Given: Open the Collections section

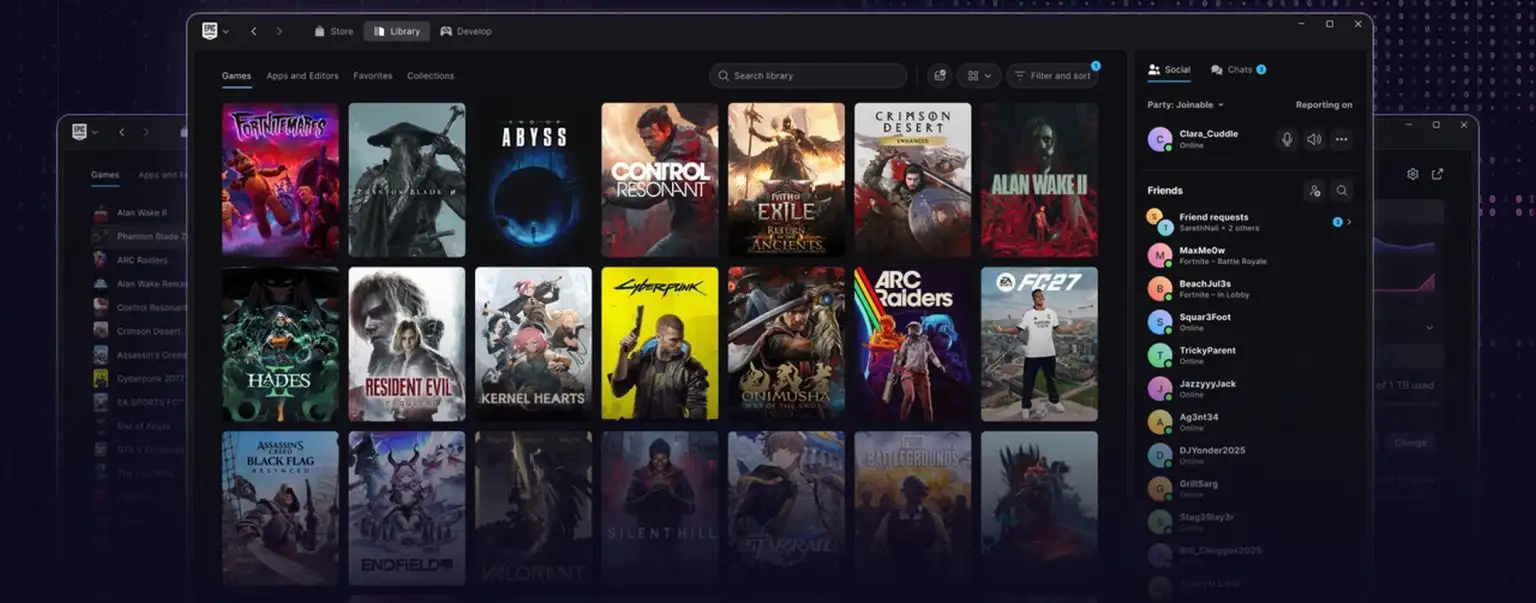Looking at the screenshot, I should pos(431,76).
